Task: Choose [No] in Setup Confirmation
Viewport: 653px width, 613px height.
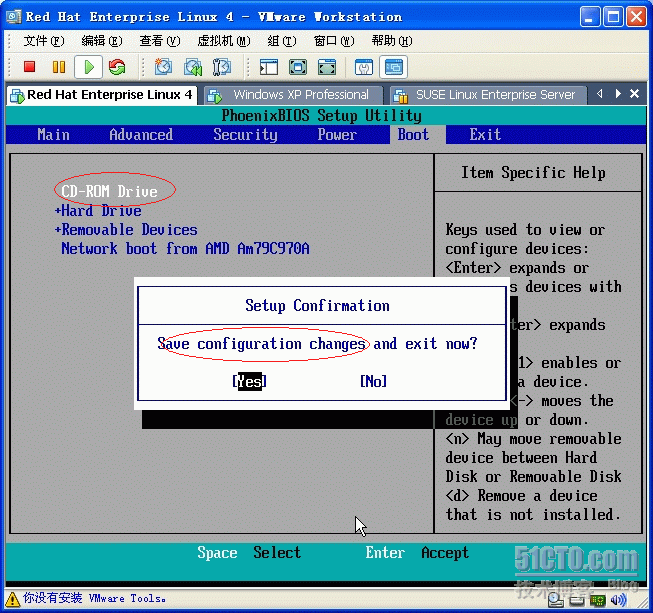Action: 373,381
